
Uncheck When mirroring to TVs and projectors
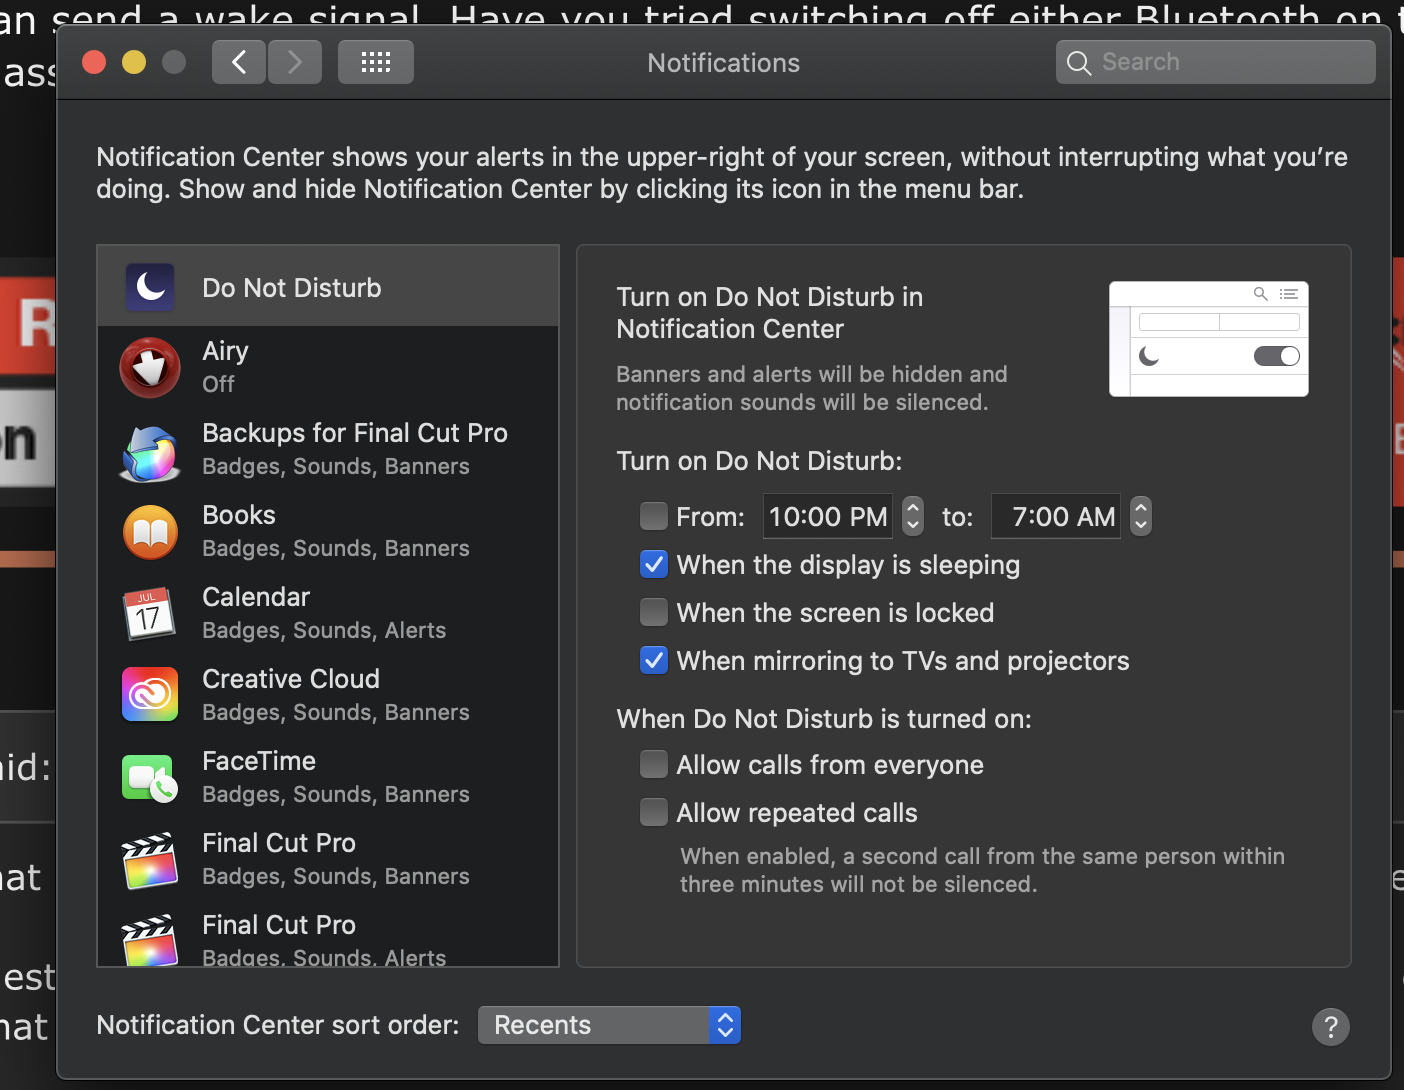click(x=654, y=660)
